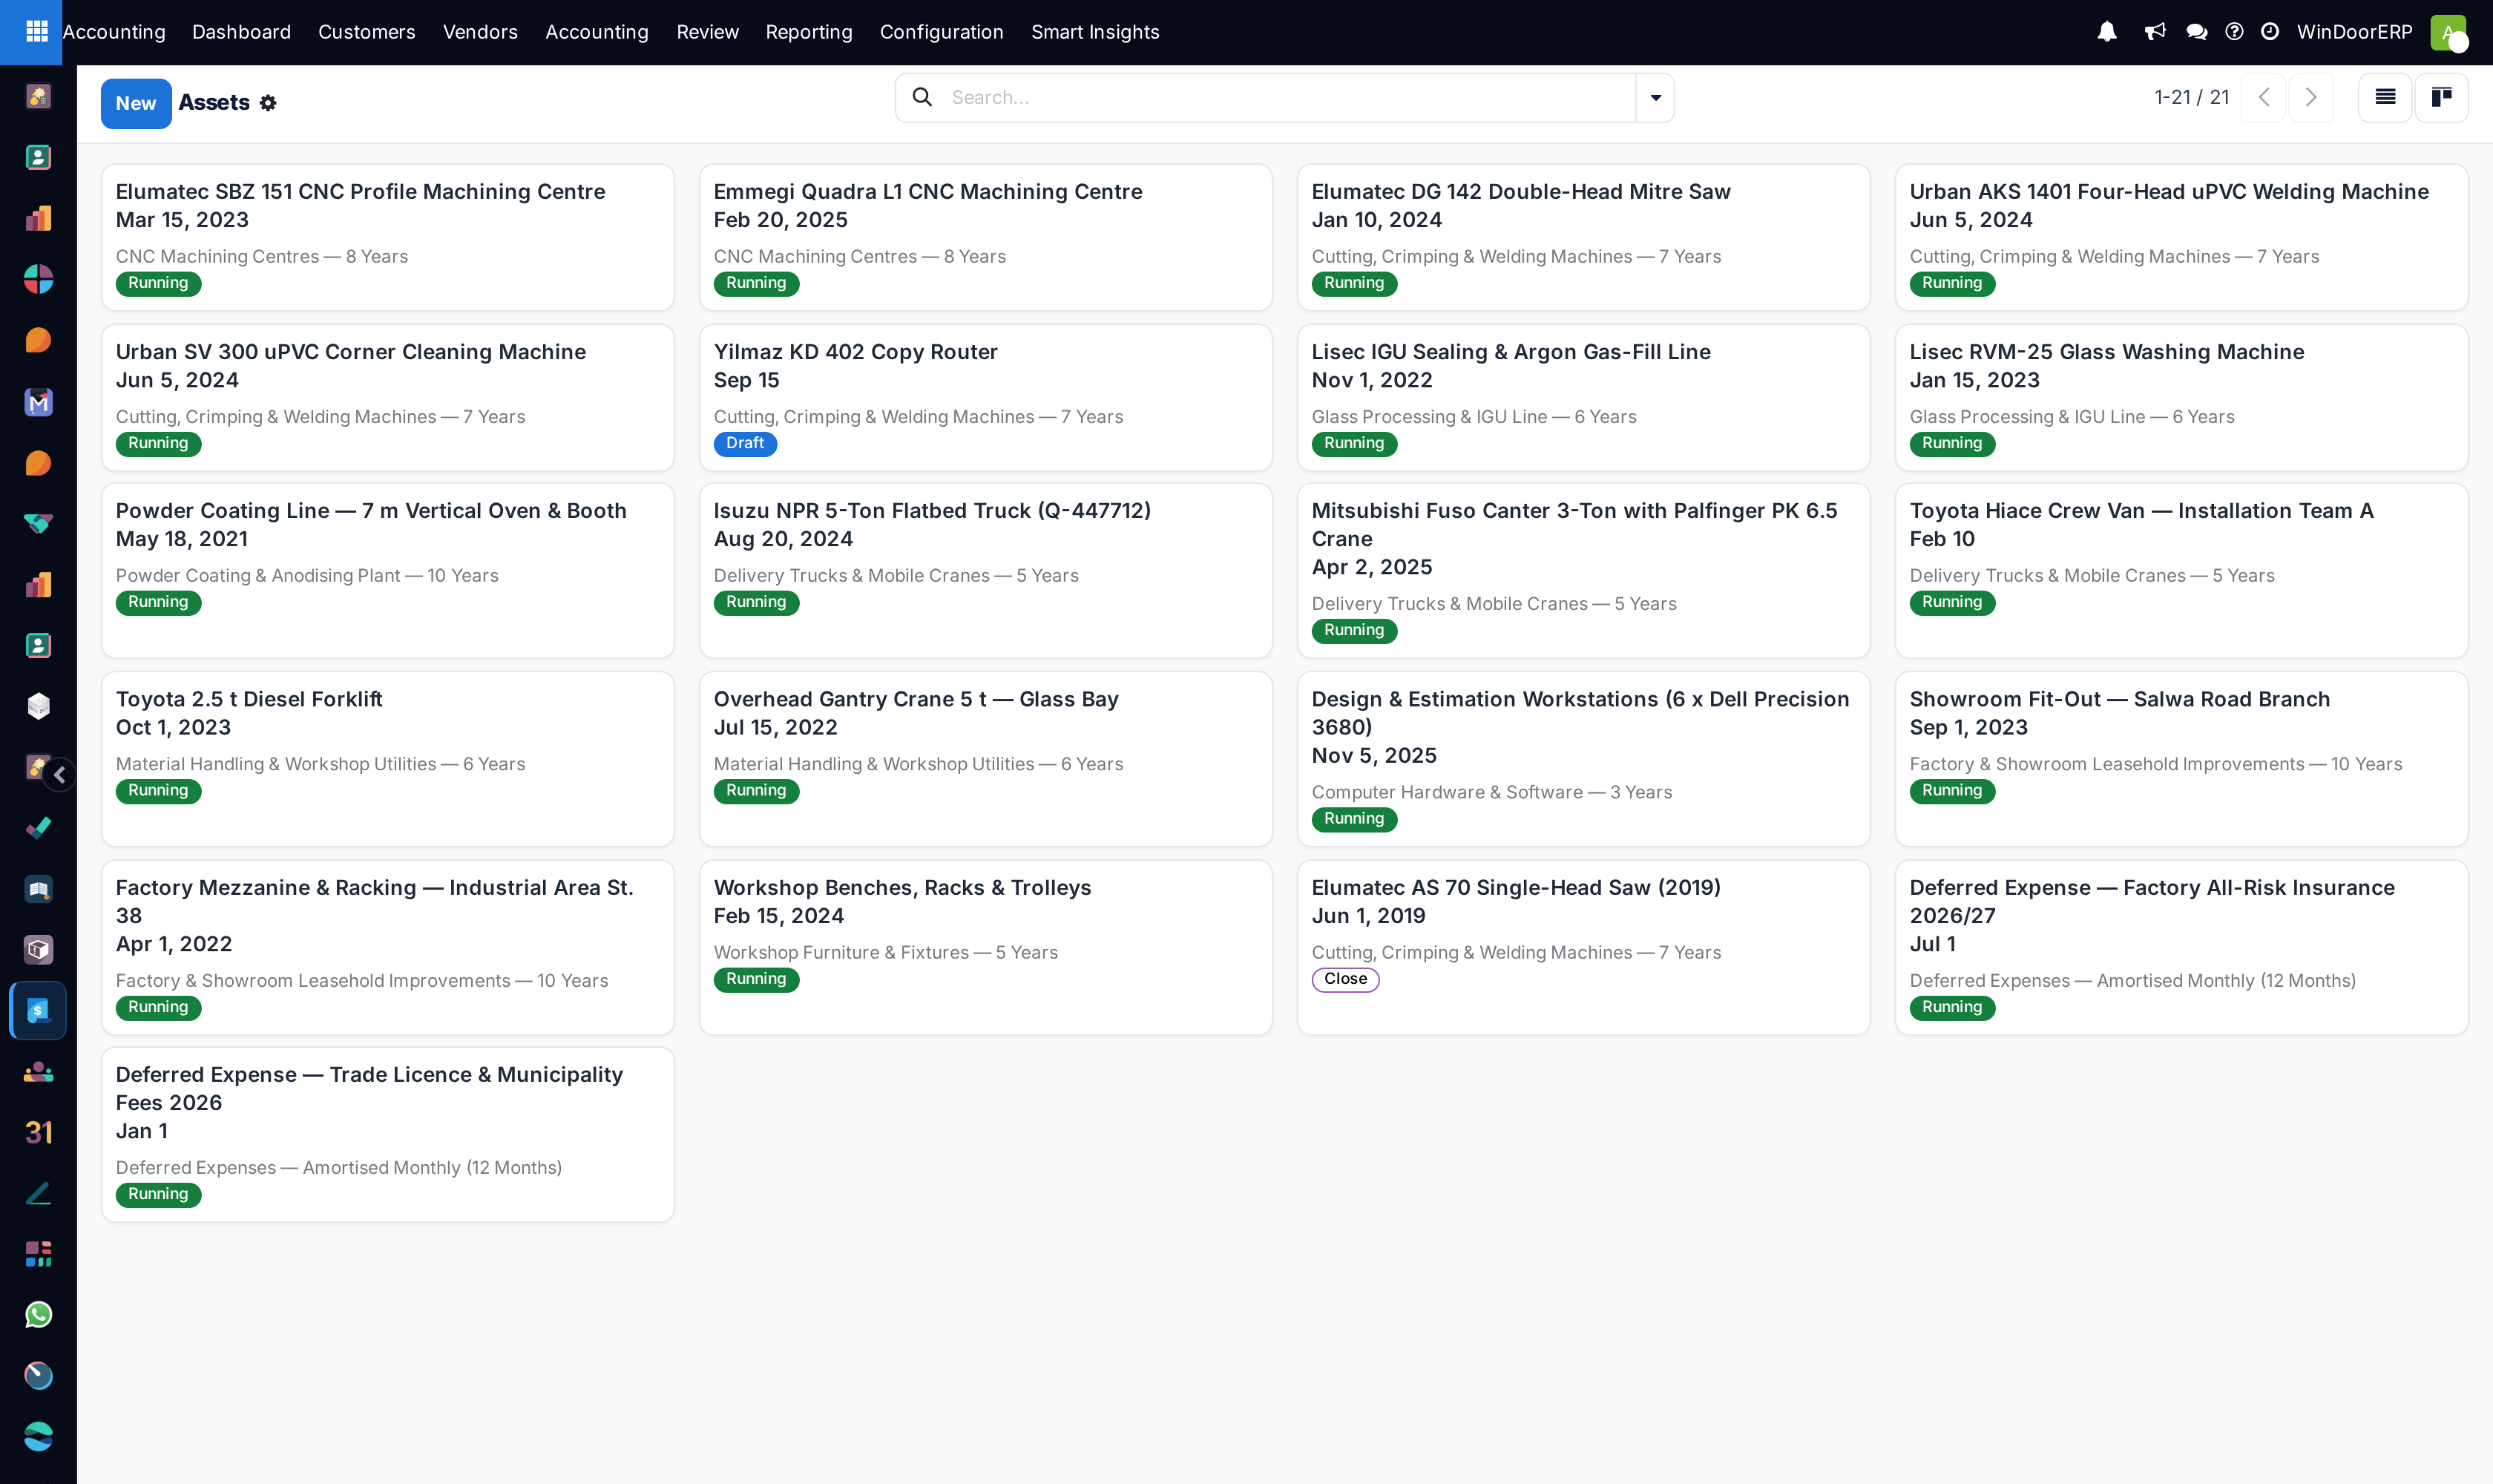Screen dimensions: 2493x1484
Task: Click the Close badge on Elumatec AS 70
Action: [x=1345, y=979]
